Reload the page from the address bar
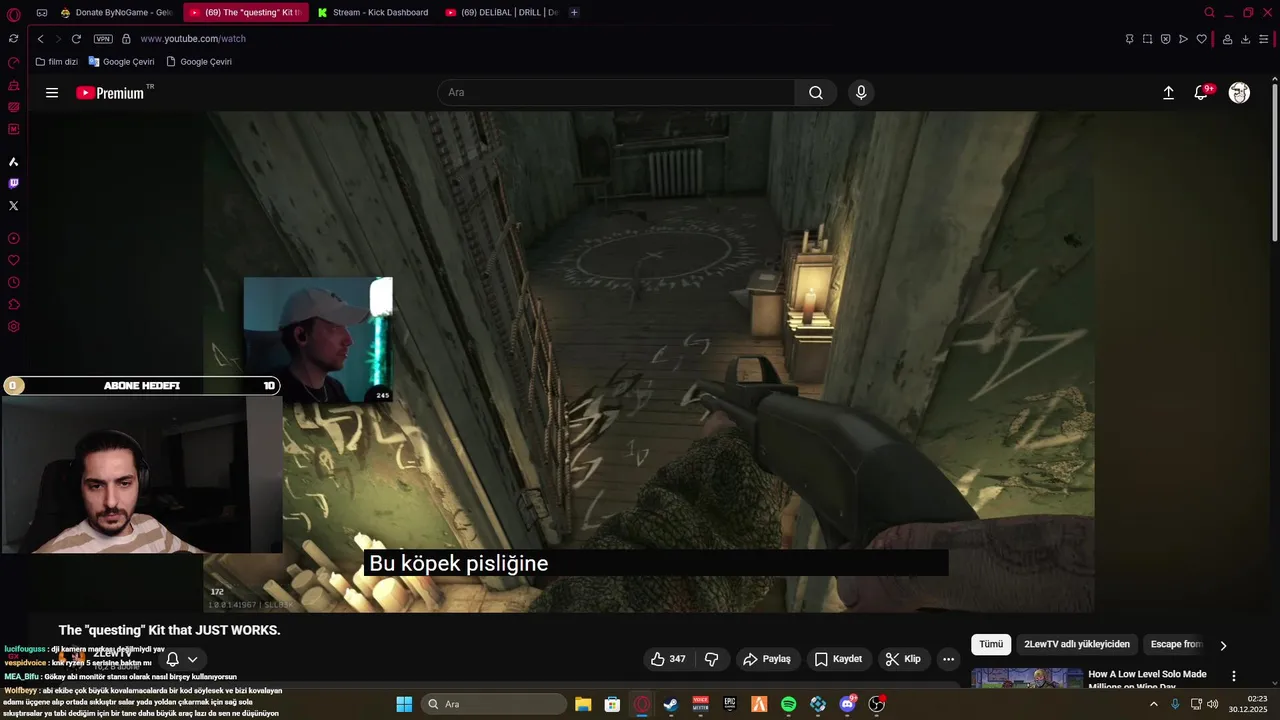This screenshot has width=1280, height=720. point(76,39)
